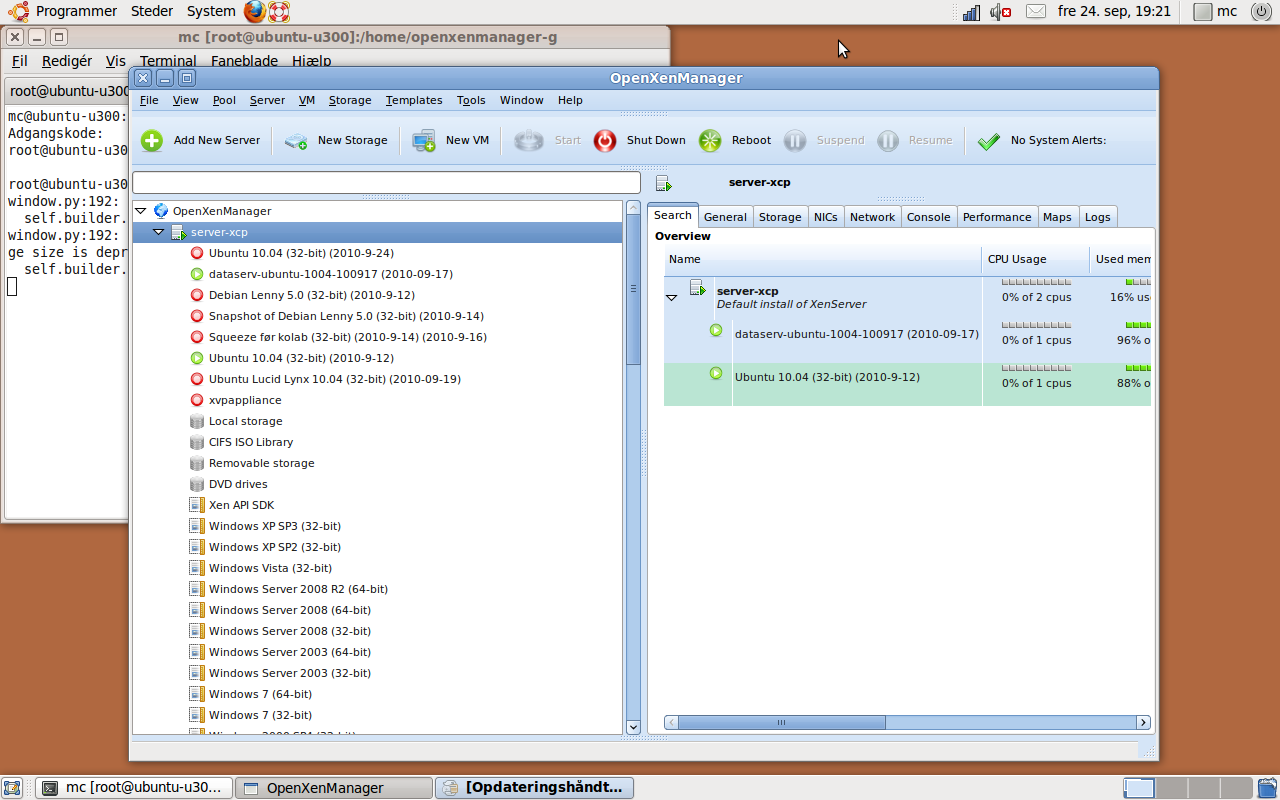Collapse the OpenXenManager root tree node
This screenshot has width=1280, height=800.
click(x=141, y=211)
